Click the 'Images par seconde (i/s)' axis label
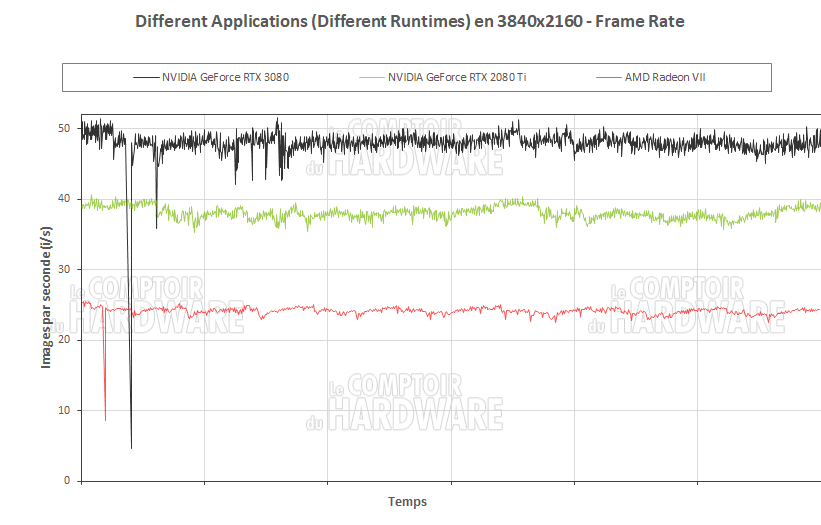 [x=46, y=296]
